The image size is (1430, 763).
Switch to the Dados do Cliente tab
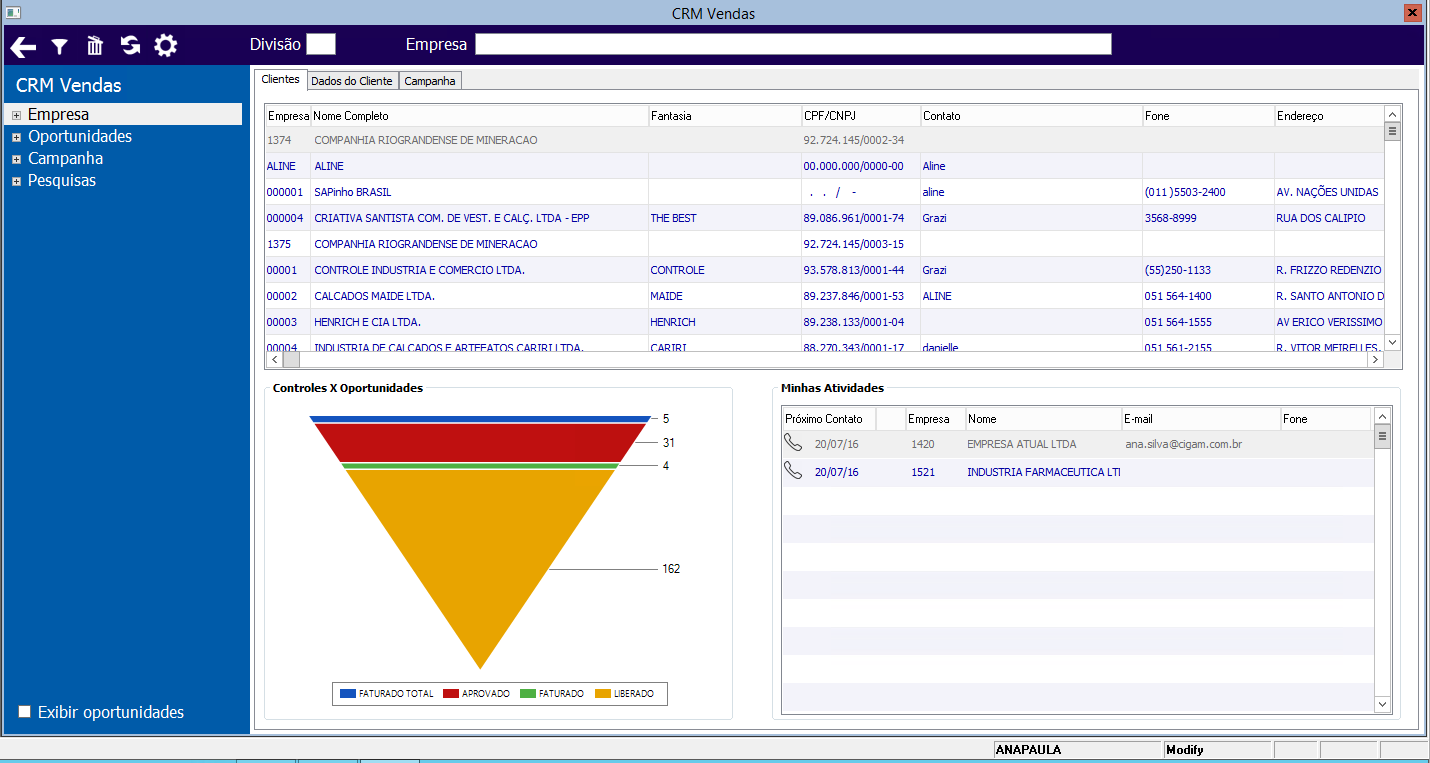(x=351, y=81)
